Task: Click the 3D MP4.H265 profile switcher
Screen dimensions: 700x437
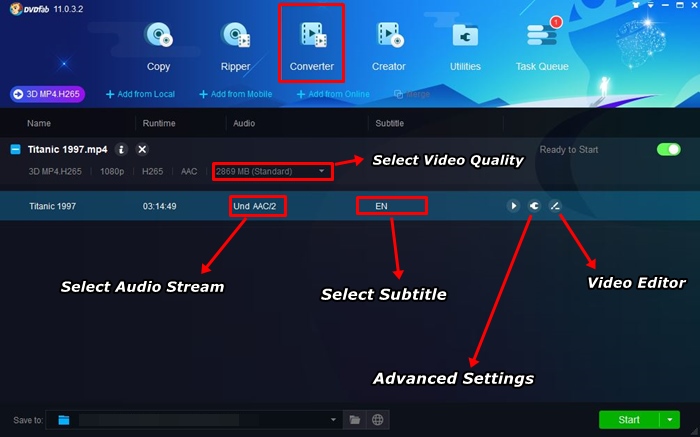Action: pyautogui.click(x=47, y=94)
